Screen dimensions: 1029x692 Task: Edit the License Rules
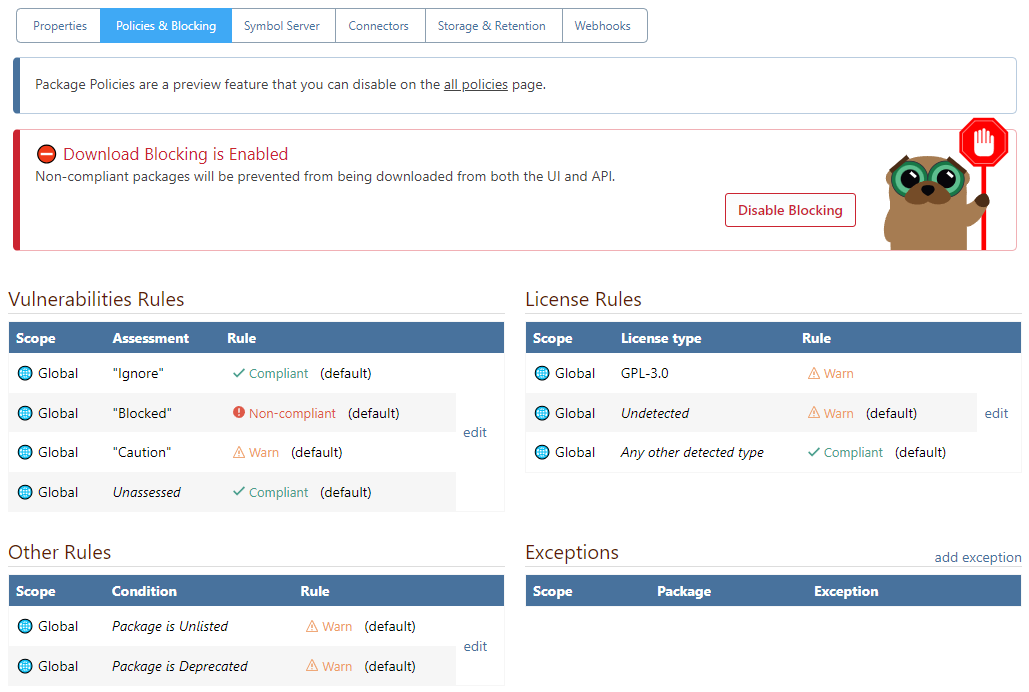pos(996,413)
